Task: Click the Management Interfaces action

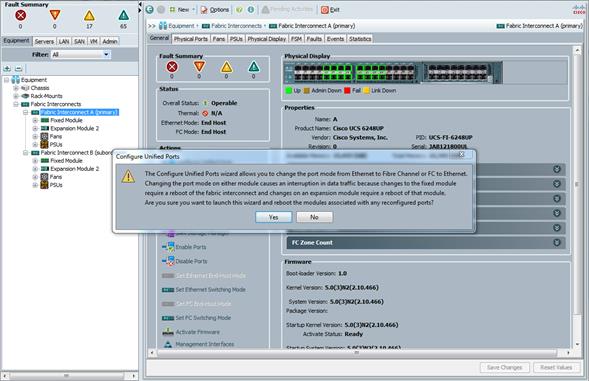Action: tap(204, 344)
